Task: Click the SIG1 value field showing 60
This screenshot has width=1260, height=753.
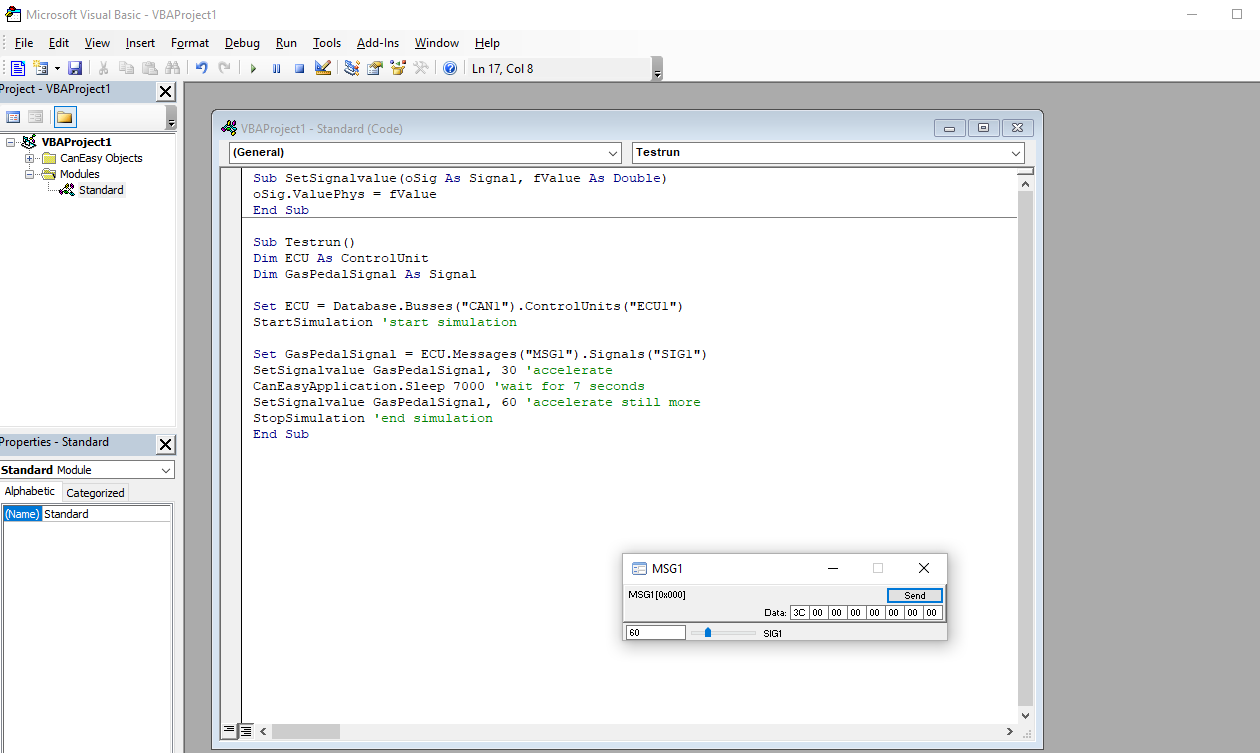Action: click(x=655, y=632)
